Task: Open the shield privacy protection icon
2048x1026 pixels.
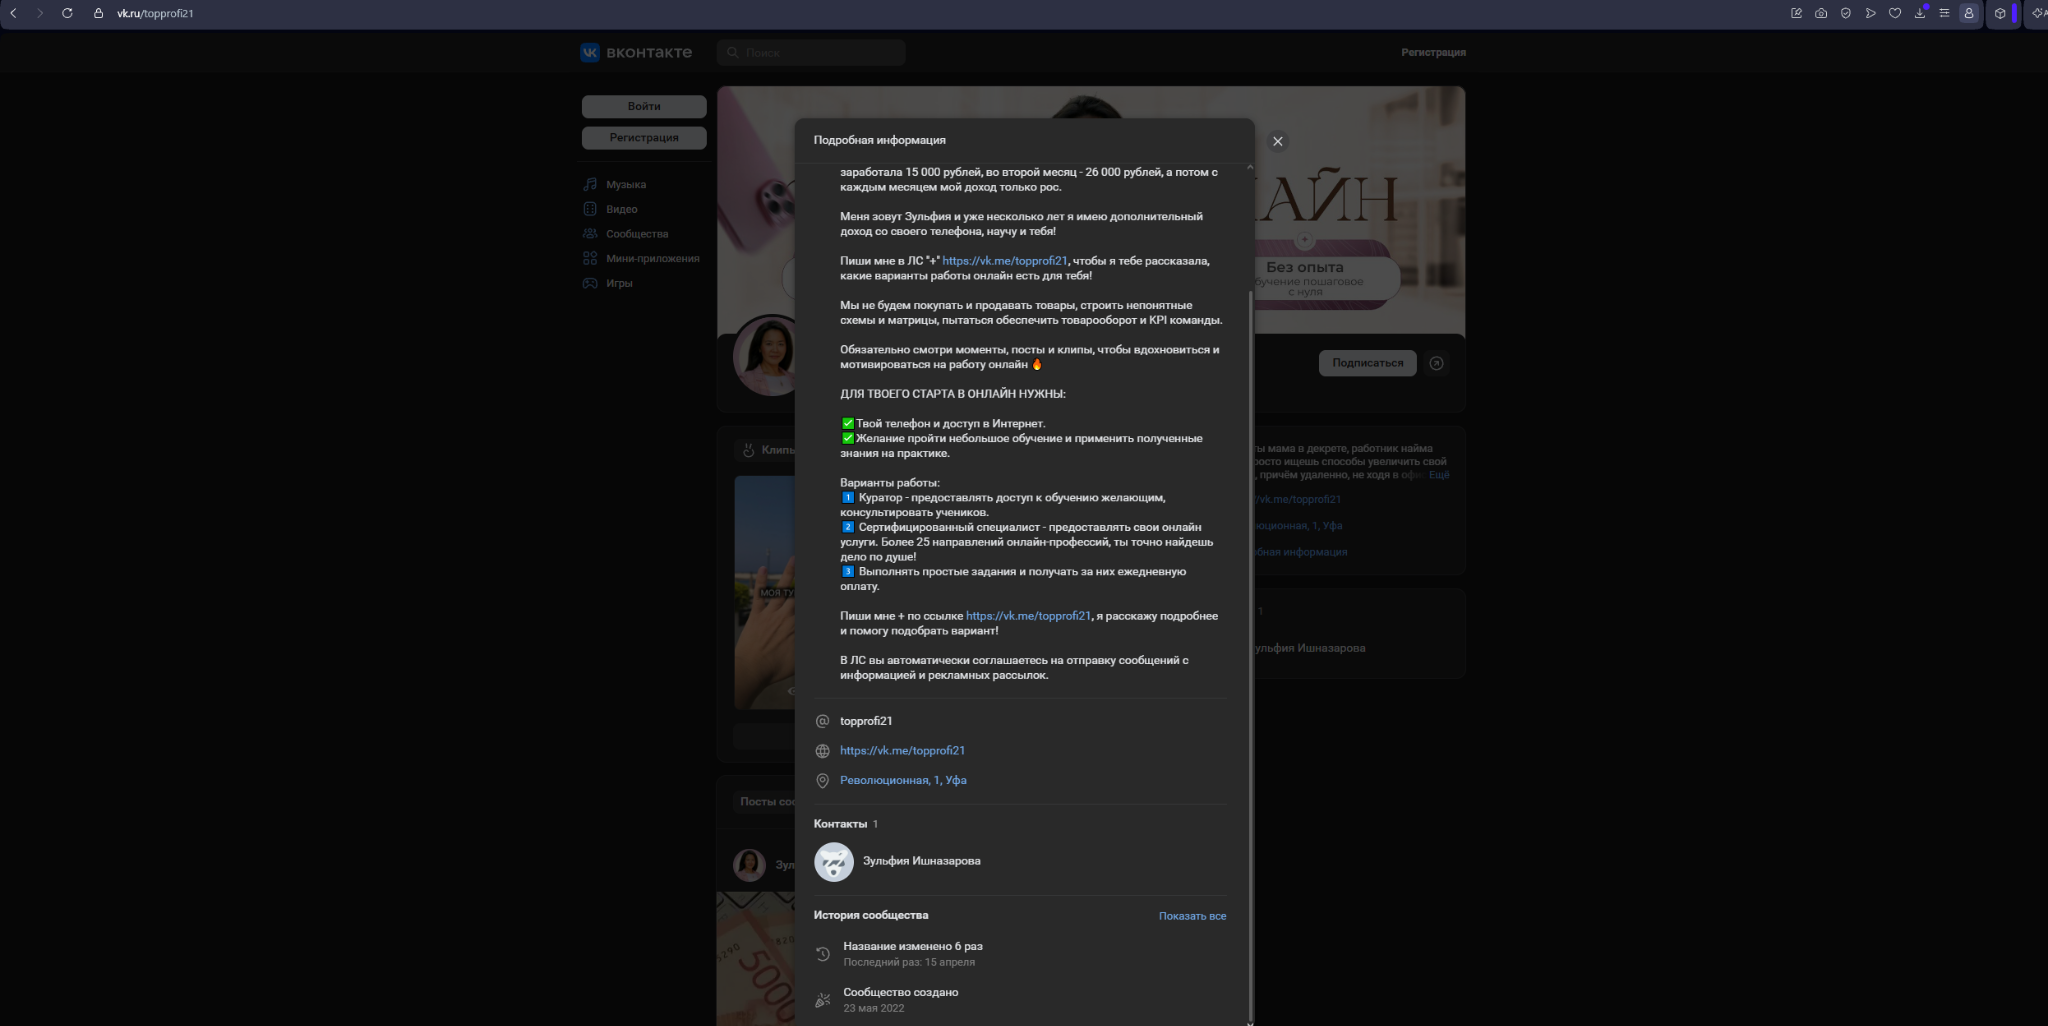Action: point(1845,13)
